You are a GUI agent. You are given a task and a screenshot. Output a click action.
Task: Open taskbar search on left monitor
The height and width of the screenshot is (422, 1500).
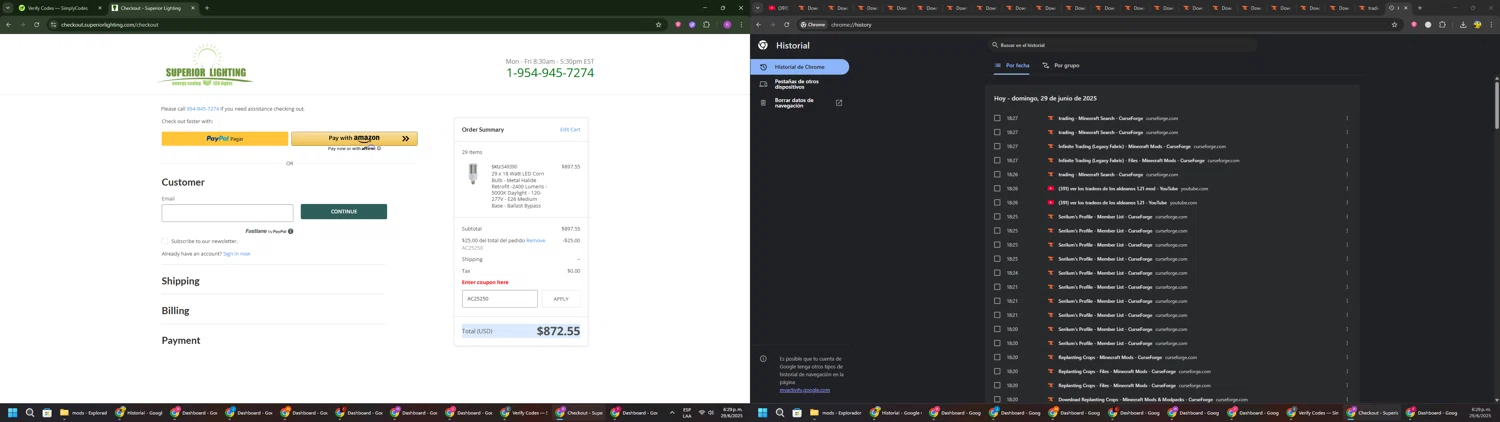[30, 412]
